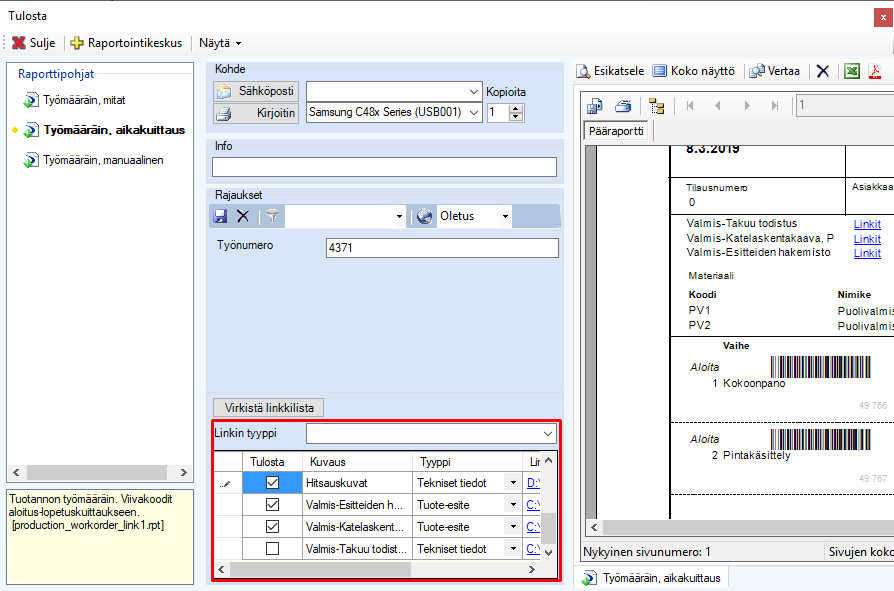
Task: Click into the Info text field
Action: pos(384,167)
